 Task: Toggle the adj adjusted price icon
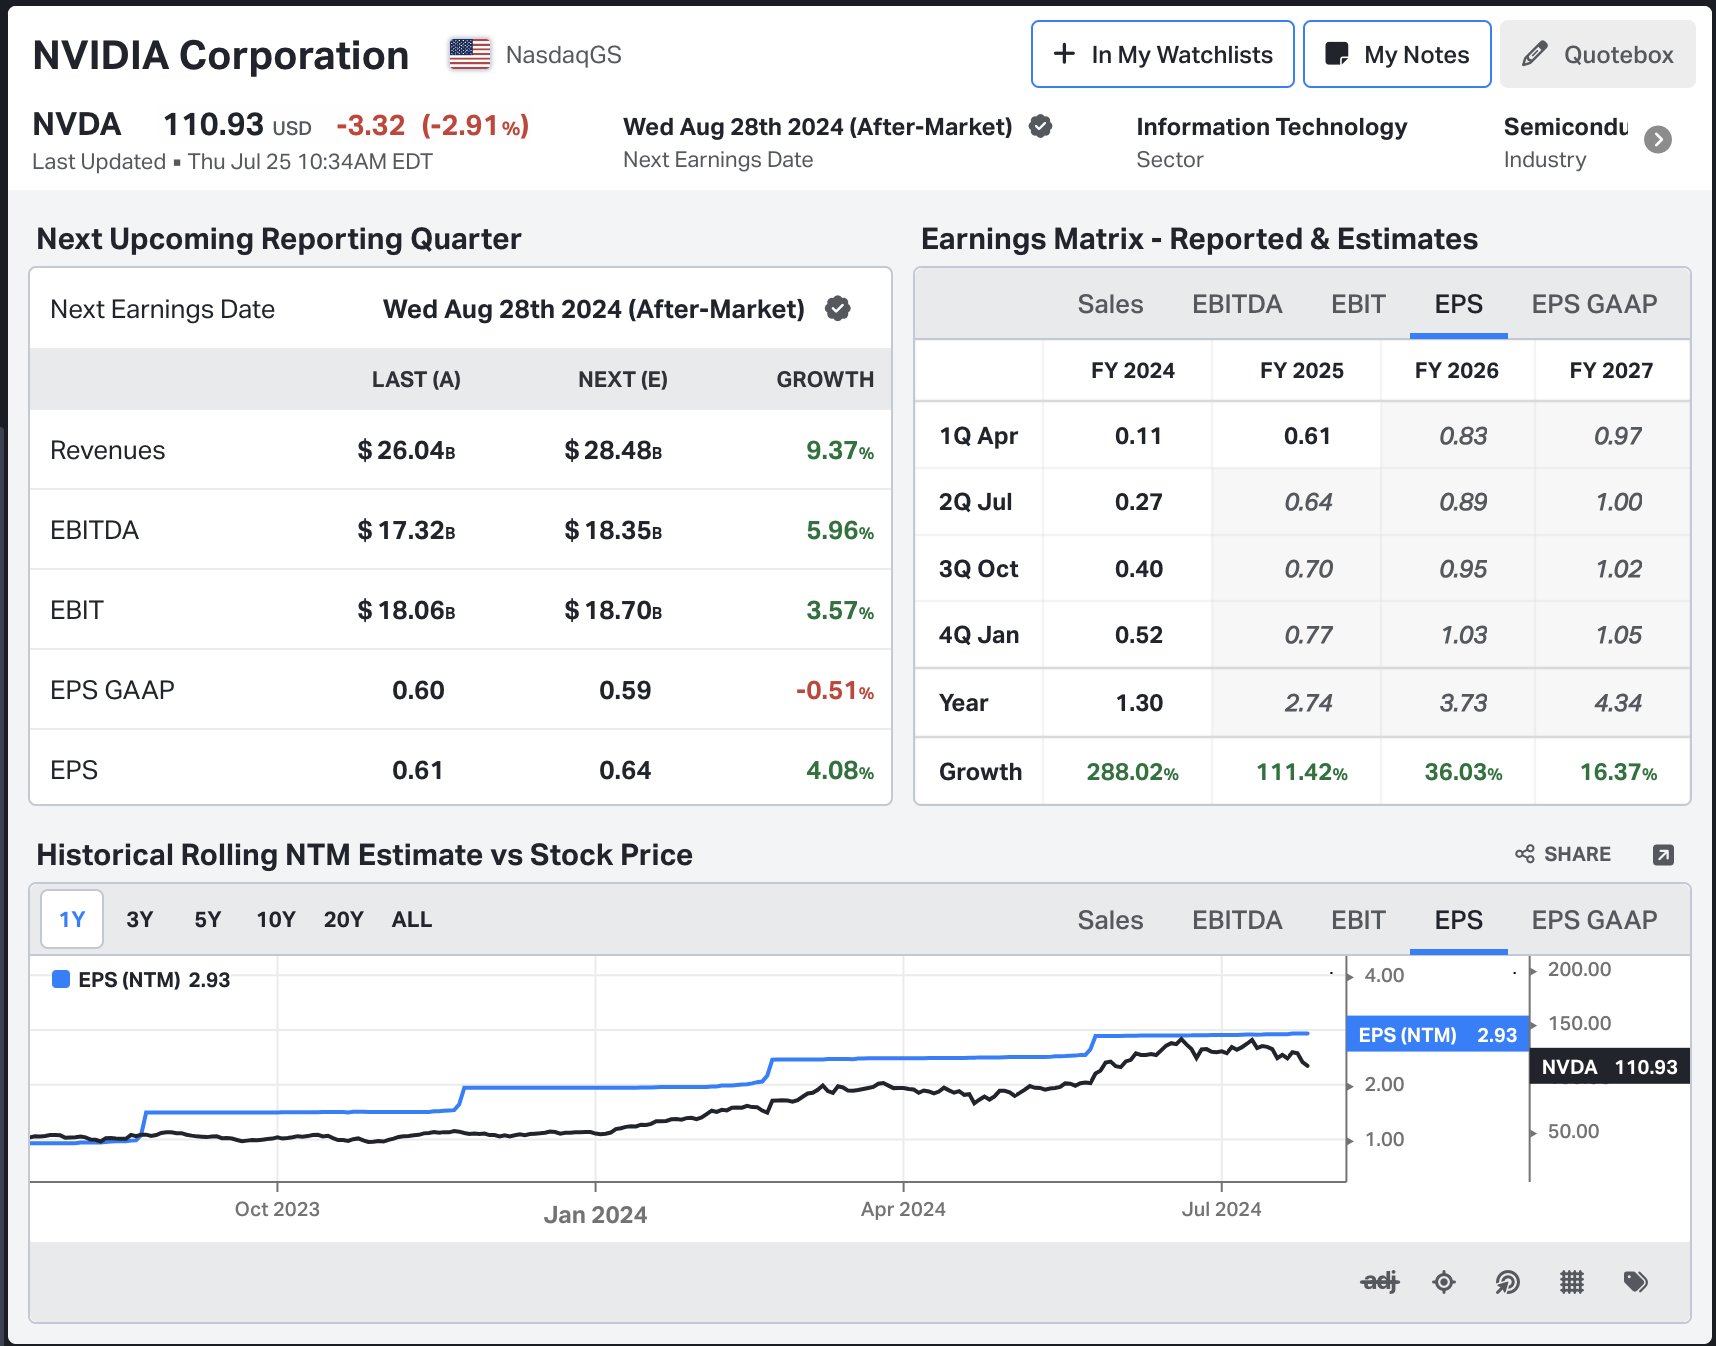point(1380,1281)
